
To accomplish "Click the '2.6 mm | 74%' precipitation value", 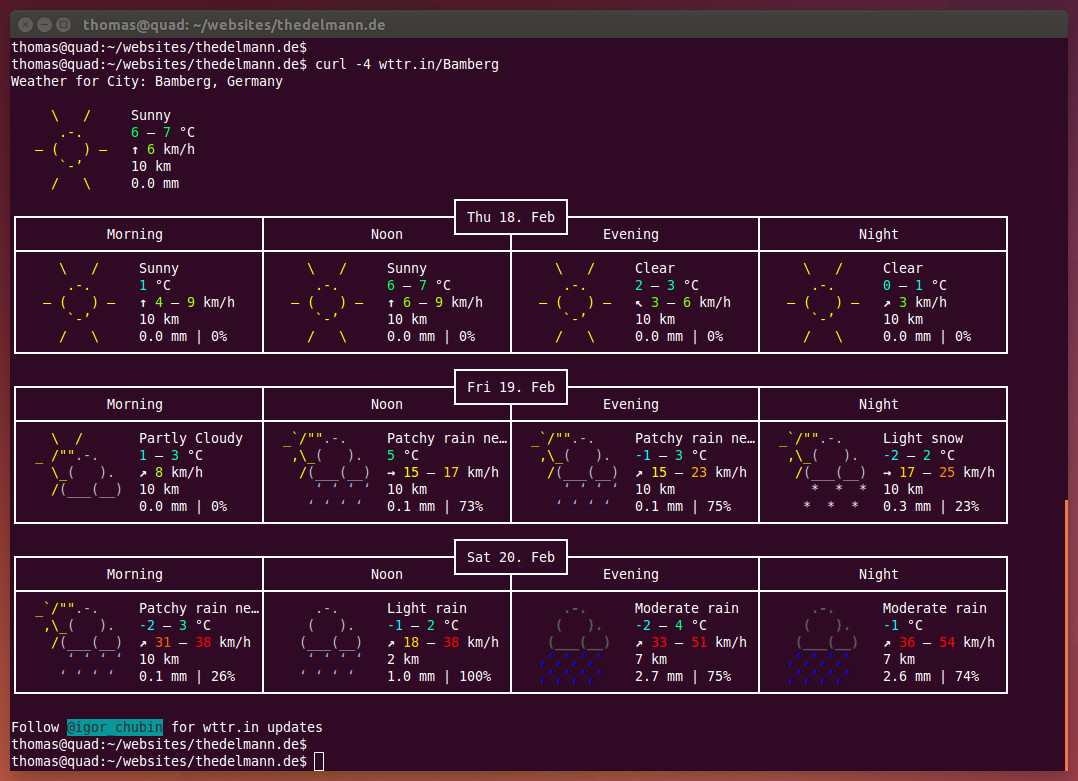I will tap(932, 676).
